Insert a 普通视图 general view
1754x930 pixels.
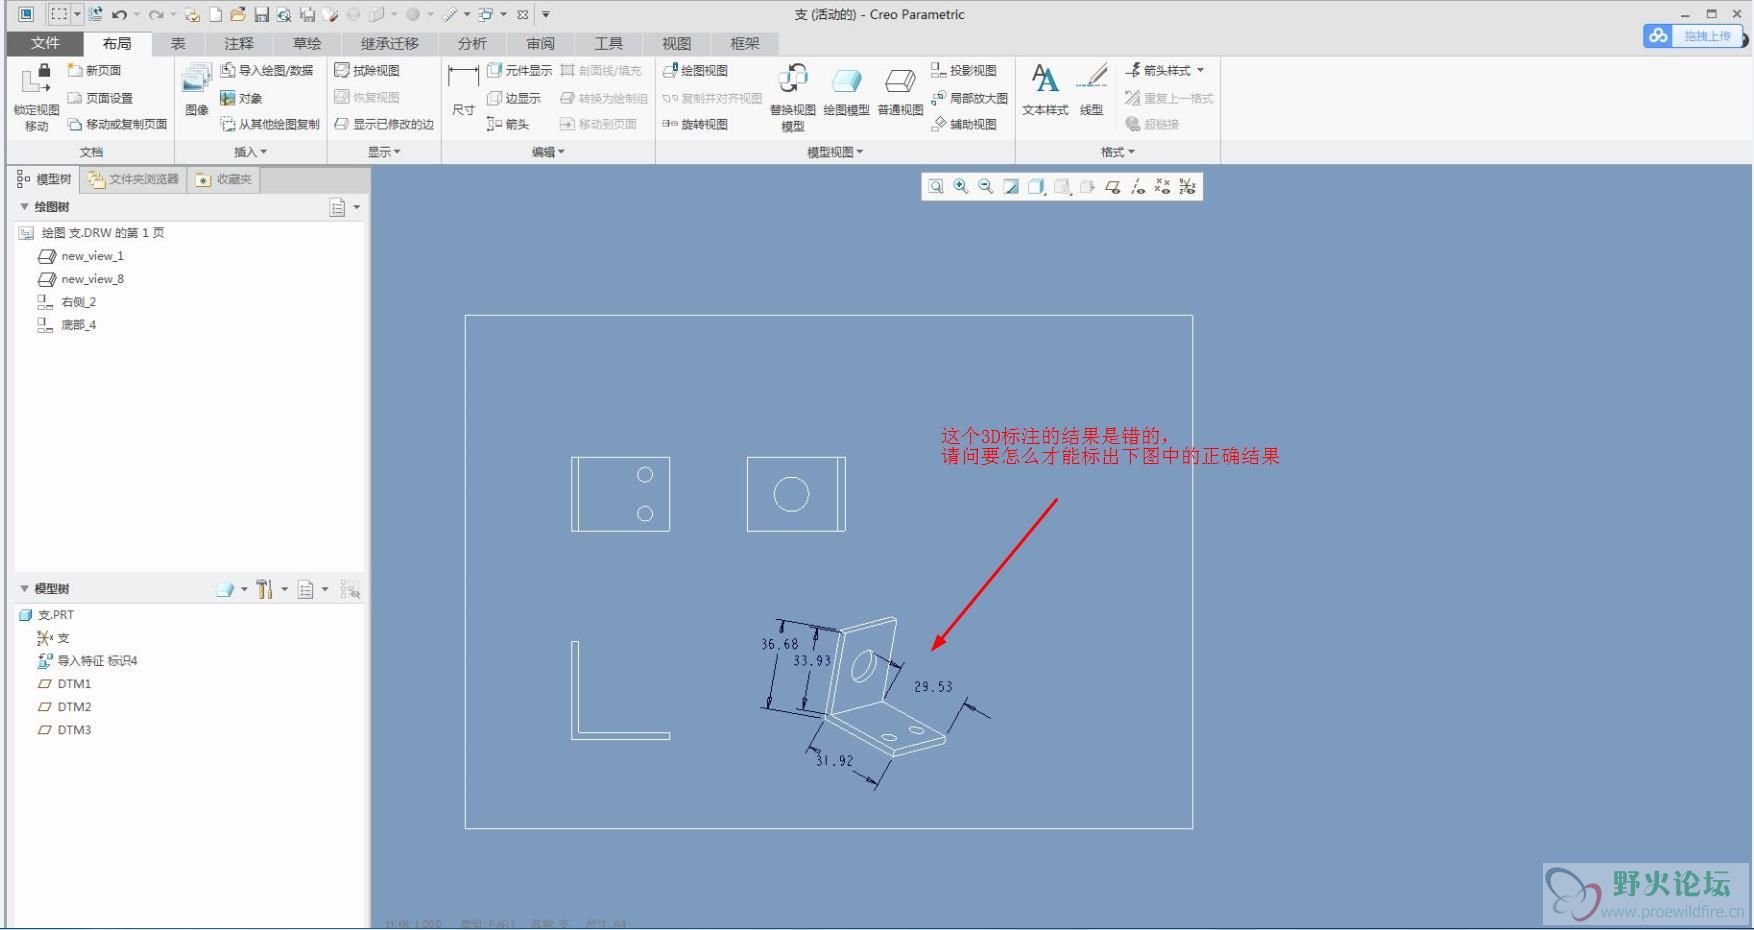pyautogui.click(x=900, y=90)
